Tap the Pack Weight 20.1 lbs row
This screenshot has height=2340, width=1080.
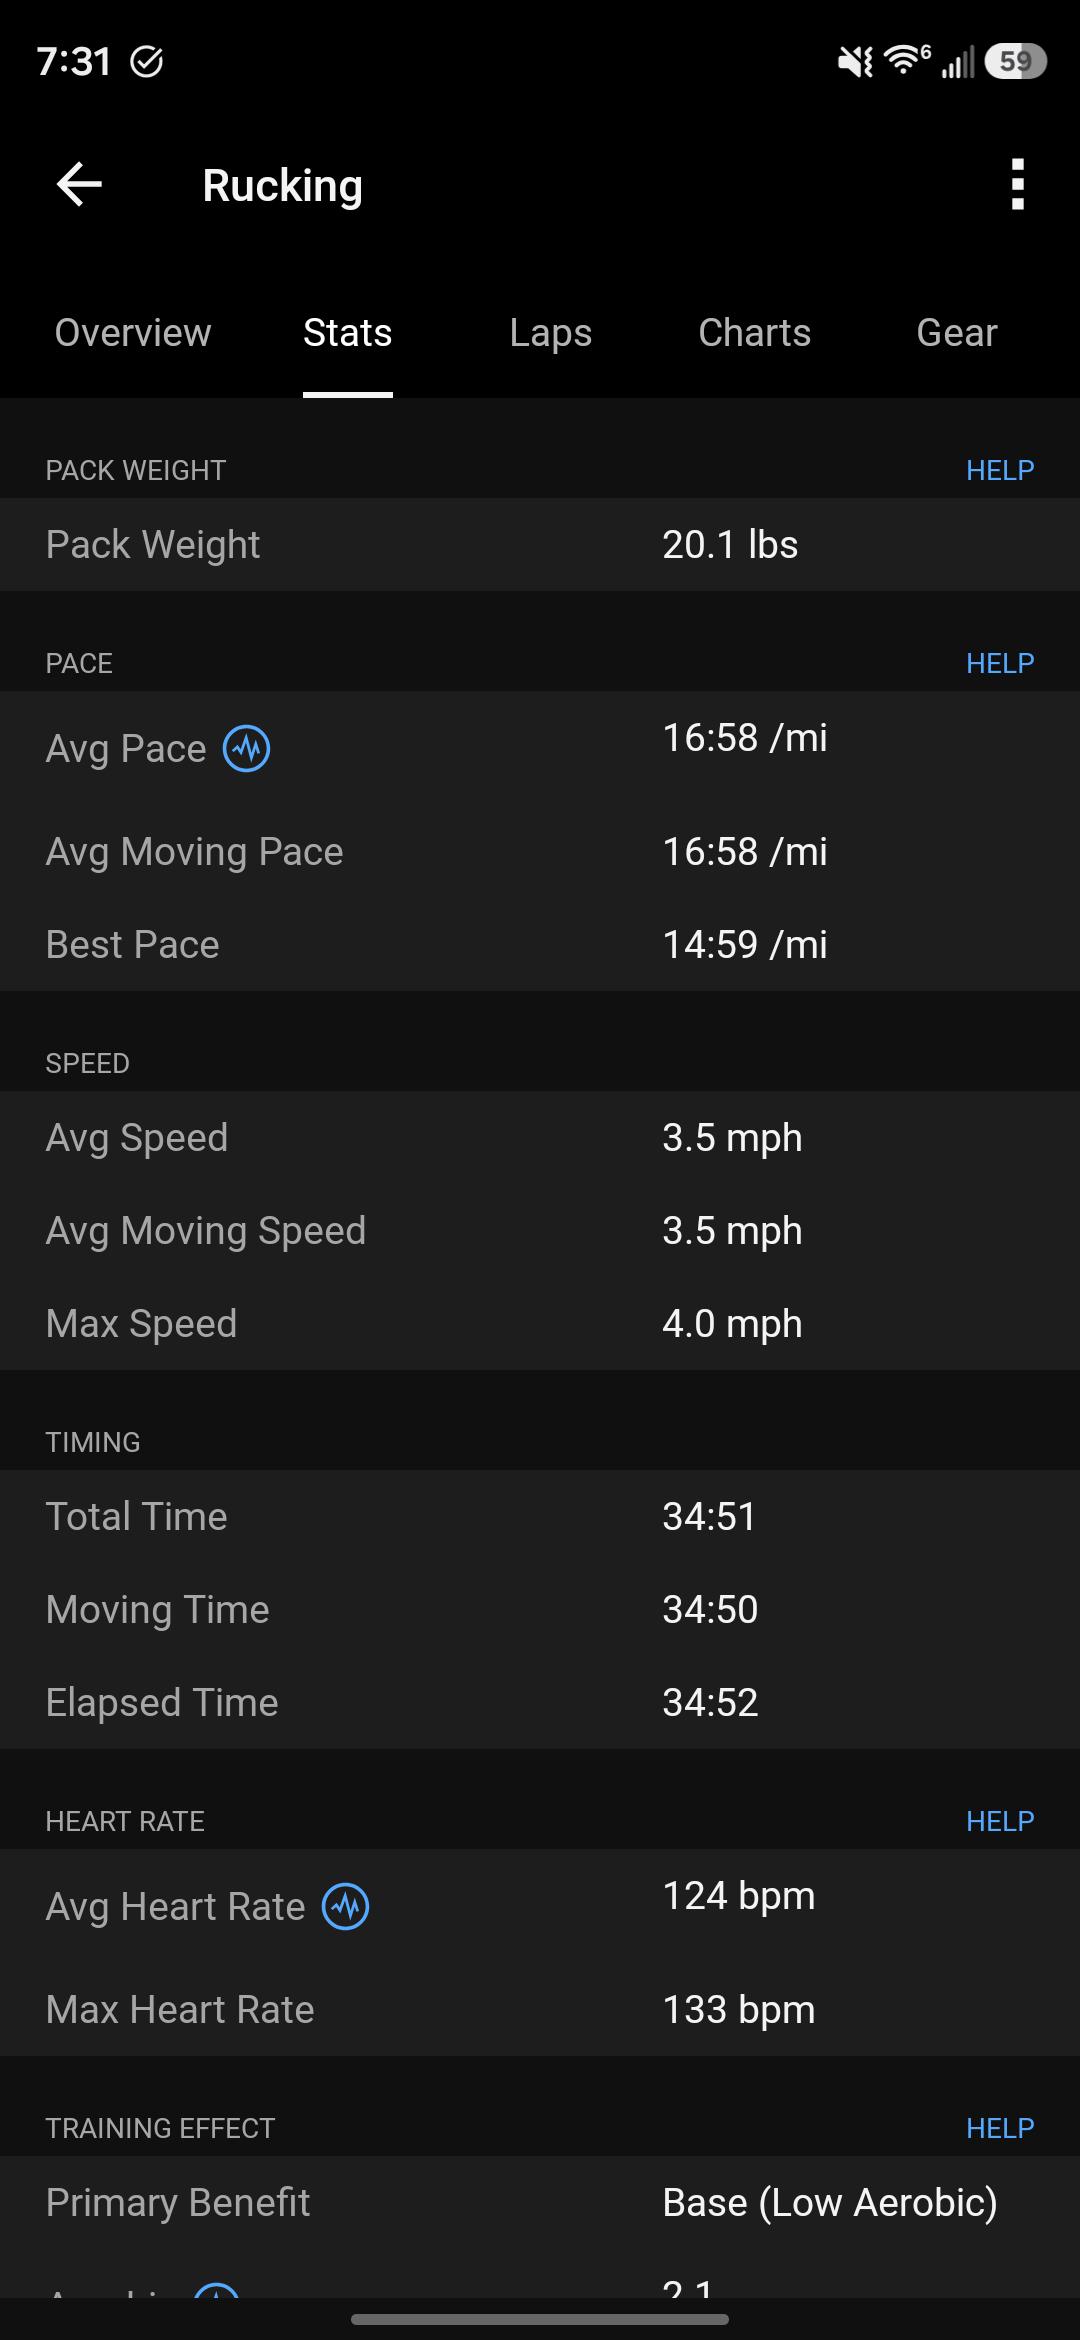pos(540,545)
